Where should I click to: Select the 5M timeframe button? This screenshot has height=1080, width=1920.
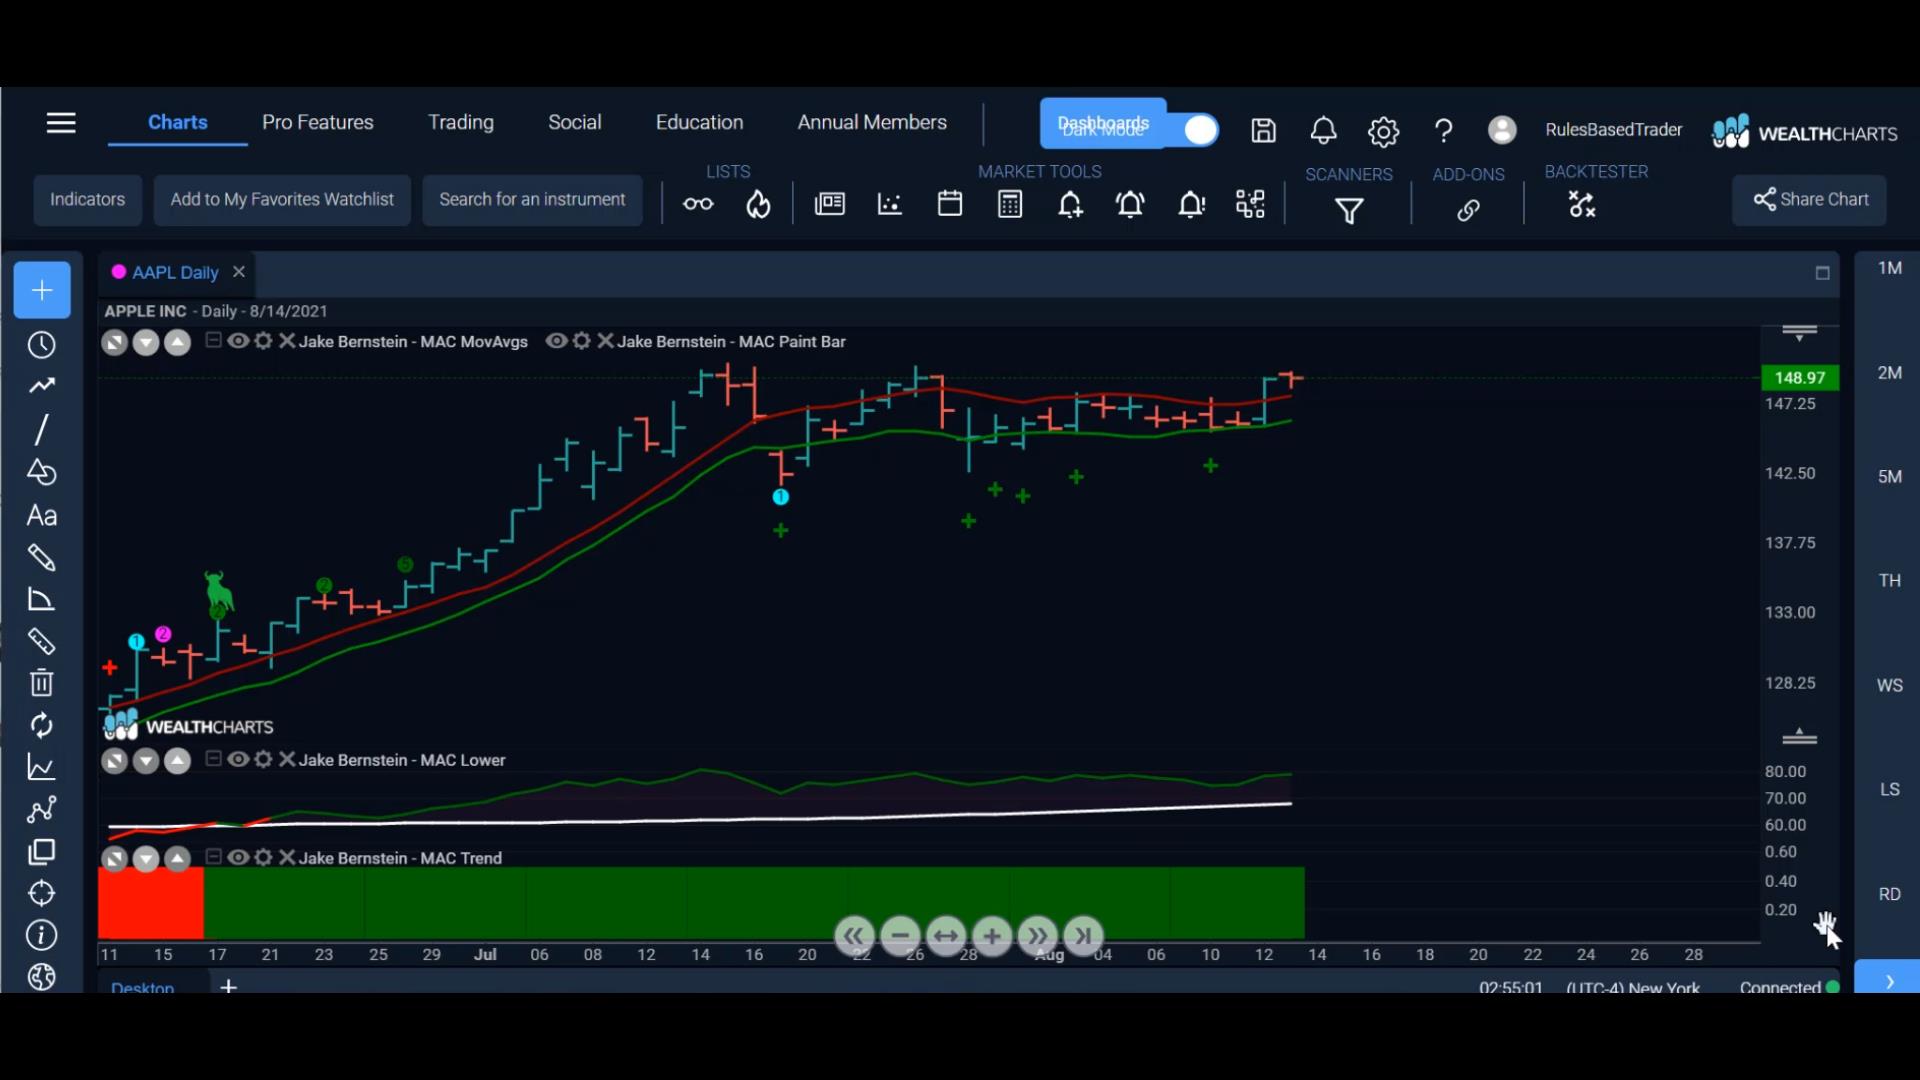tap(1889, 477)
